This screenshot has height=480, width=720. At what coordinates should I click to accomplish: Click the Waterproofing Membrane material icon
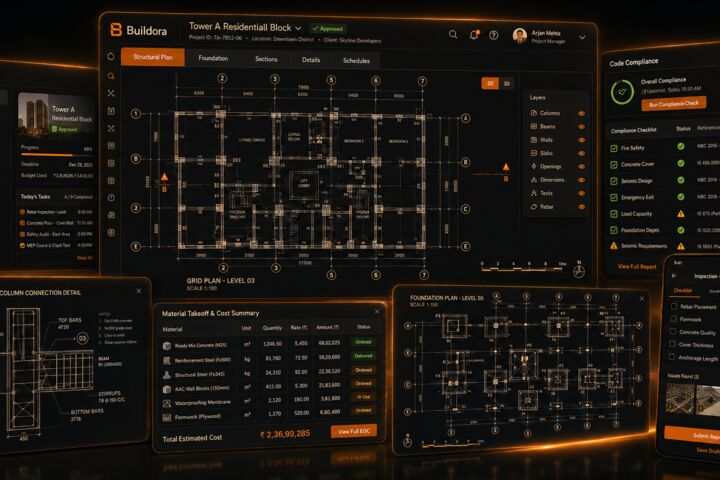point(167,403)
